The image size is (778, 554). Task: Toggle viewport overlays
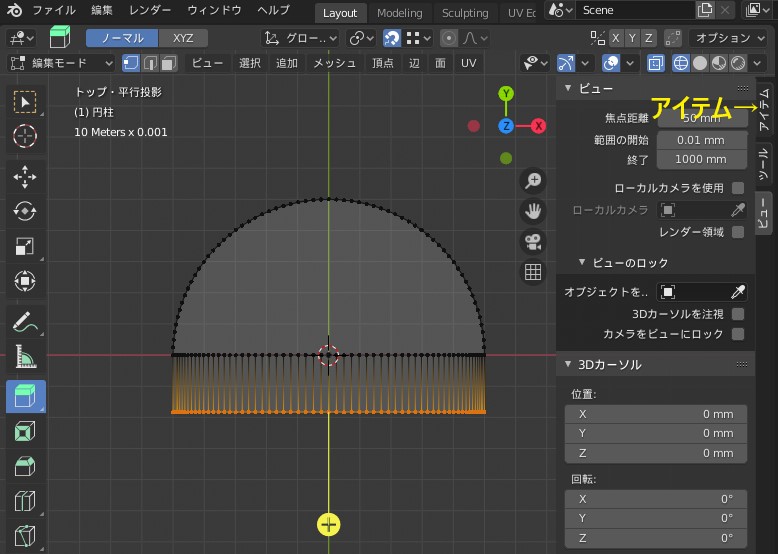pos(611,63)
